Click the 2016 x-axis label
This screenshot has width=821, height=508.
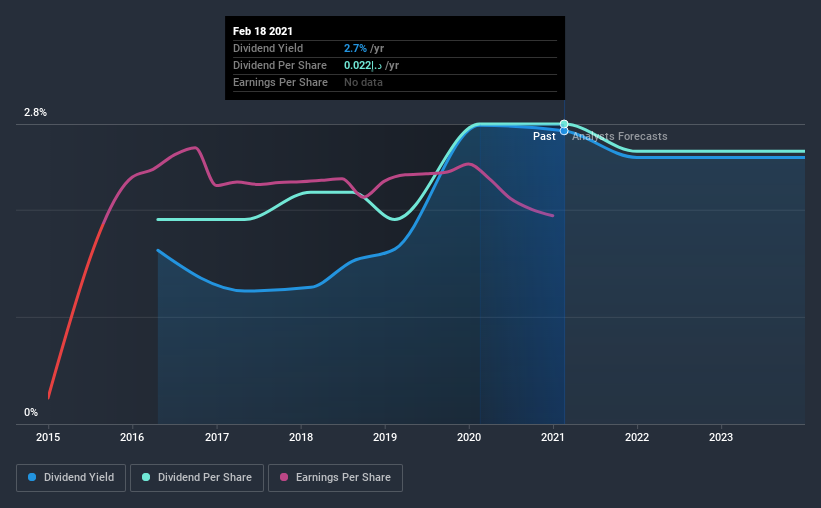pyautogui.click(x=132, y=437)
